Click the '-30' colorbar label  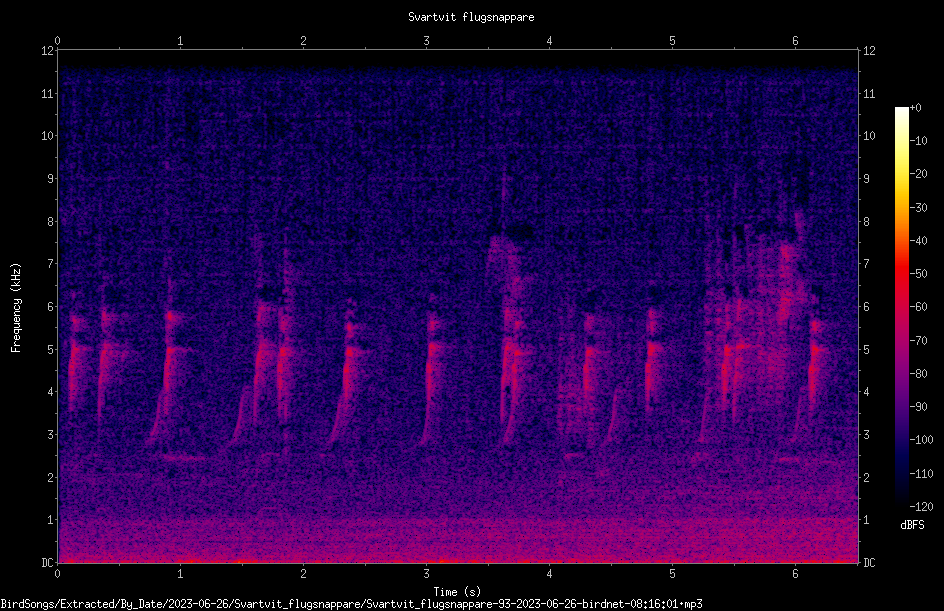point(918,208)
